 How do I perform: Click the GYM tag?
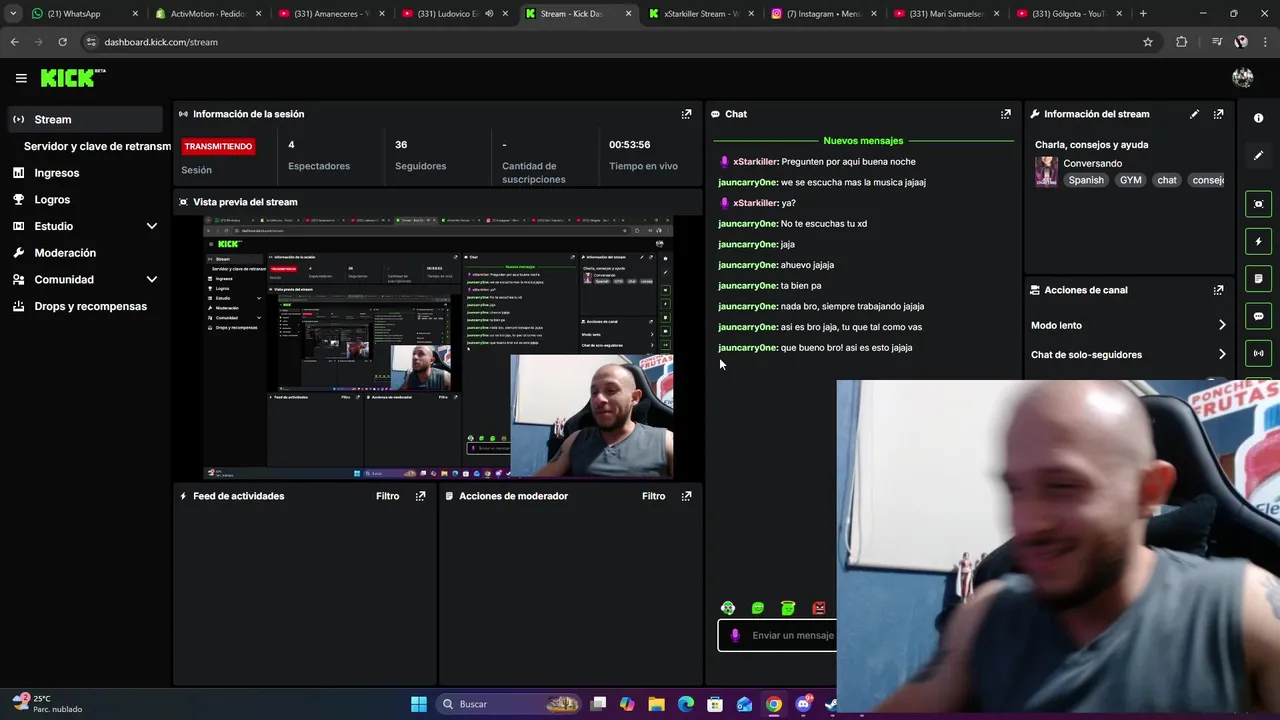(x=1130, y=180)
